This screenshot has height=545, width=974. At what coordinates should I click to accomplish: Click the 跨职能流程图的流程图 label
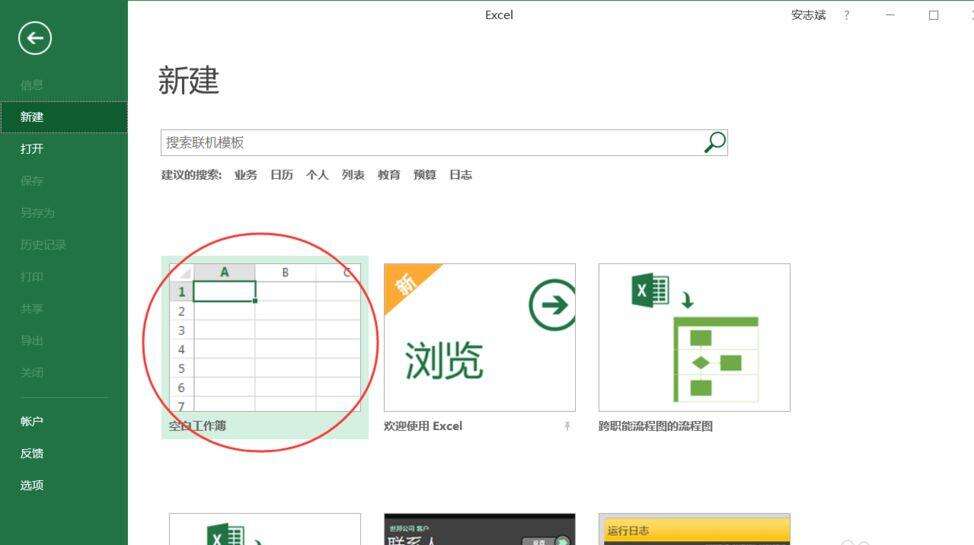[x=655, y=426]
